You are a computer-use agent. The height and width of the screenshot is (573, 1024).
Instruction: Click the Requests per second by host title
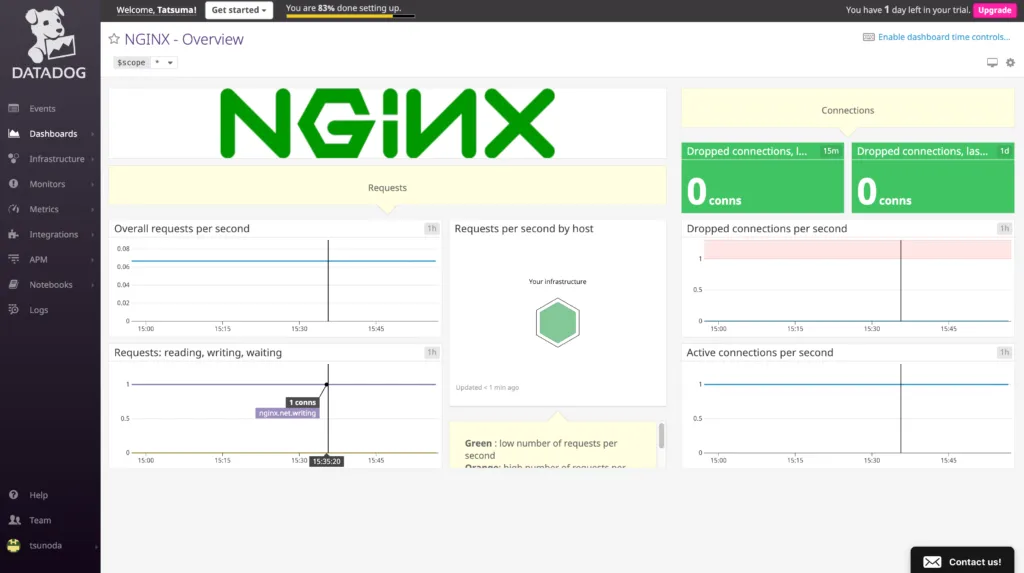coord(524,229)
